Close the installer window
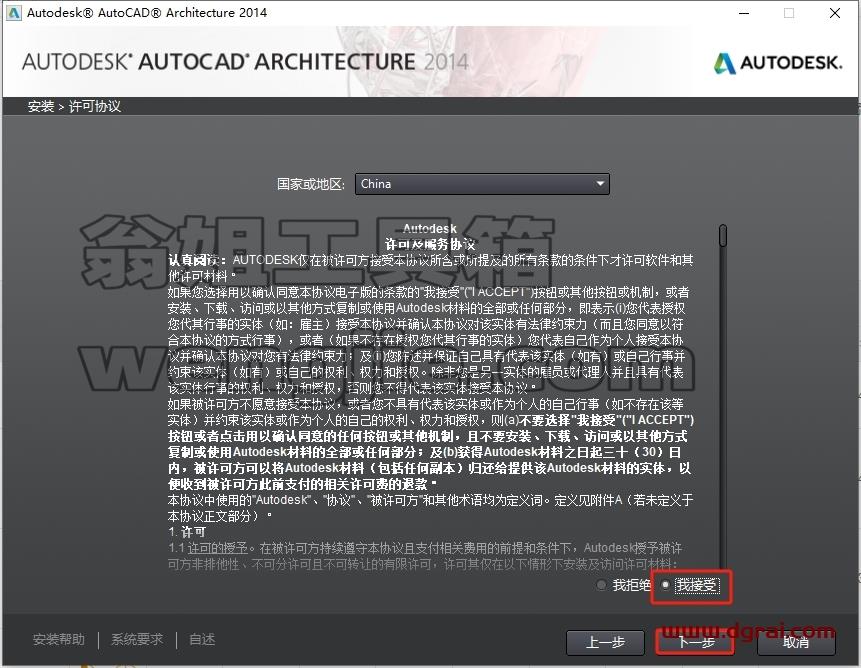 click(x=835, y=13)
